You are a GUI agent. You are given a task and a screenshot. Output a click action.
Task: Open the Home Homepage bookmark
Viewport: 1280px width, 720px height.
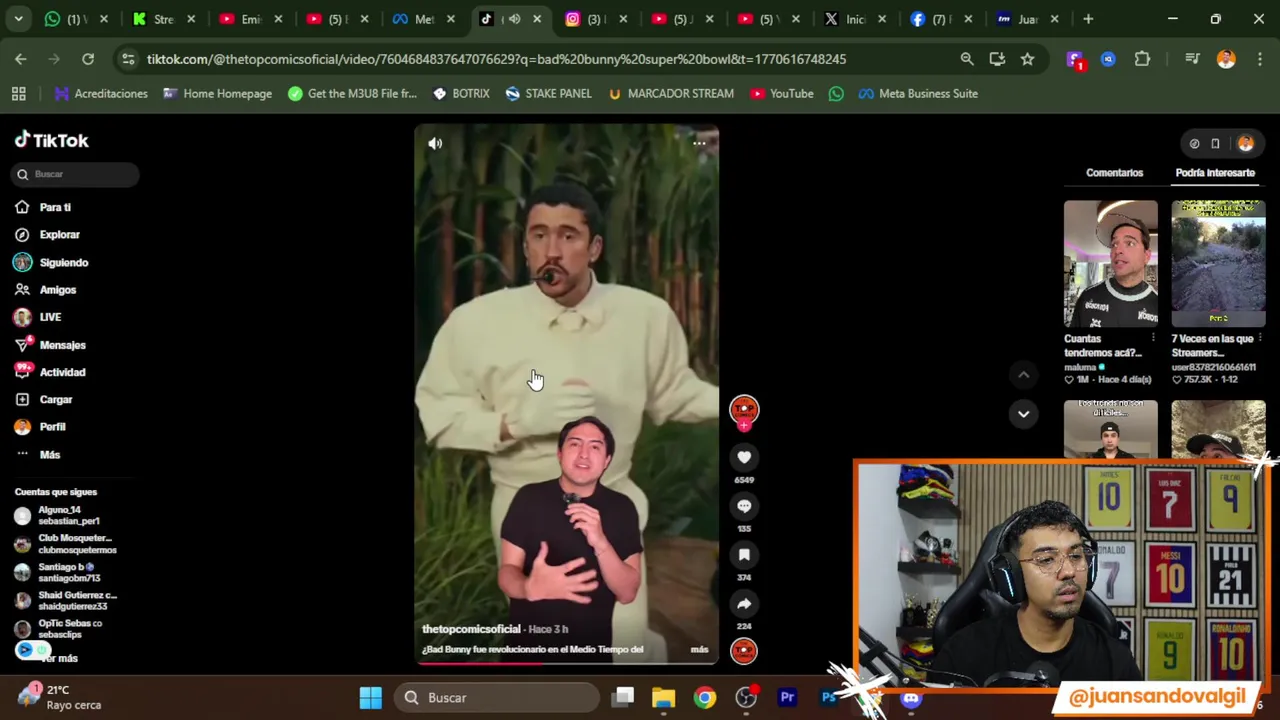pyautogui.click(x=217, y=94)
